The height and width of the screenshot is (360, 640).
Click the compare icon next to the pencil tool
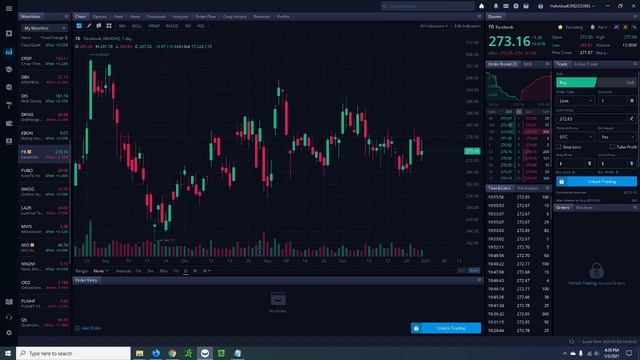click(x=99, y=26)
